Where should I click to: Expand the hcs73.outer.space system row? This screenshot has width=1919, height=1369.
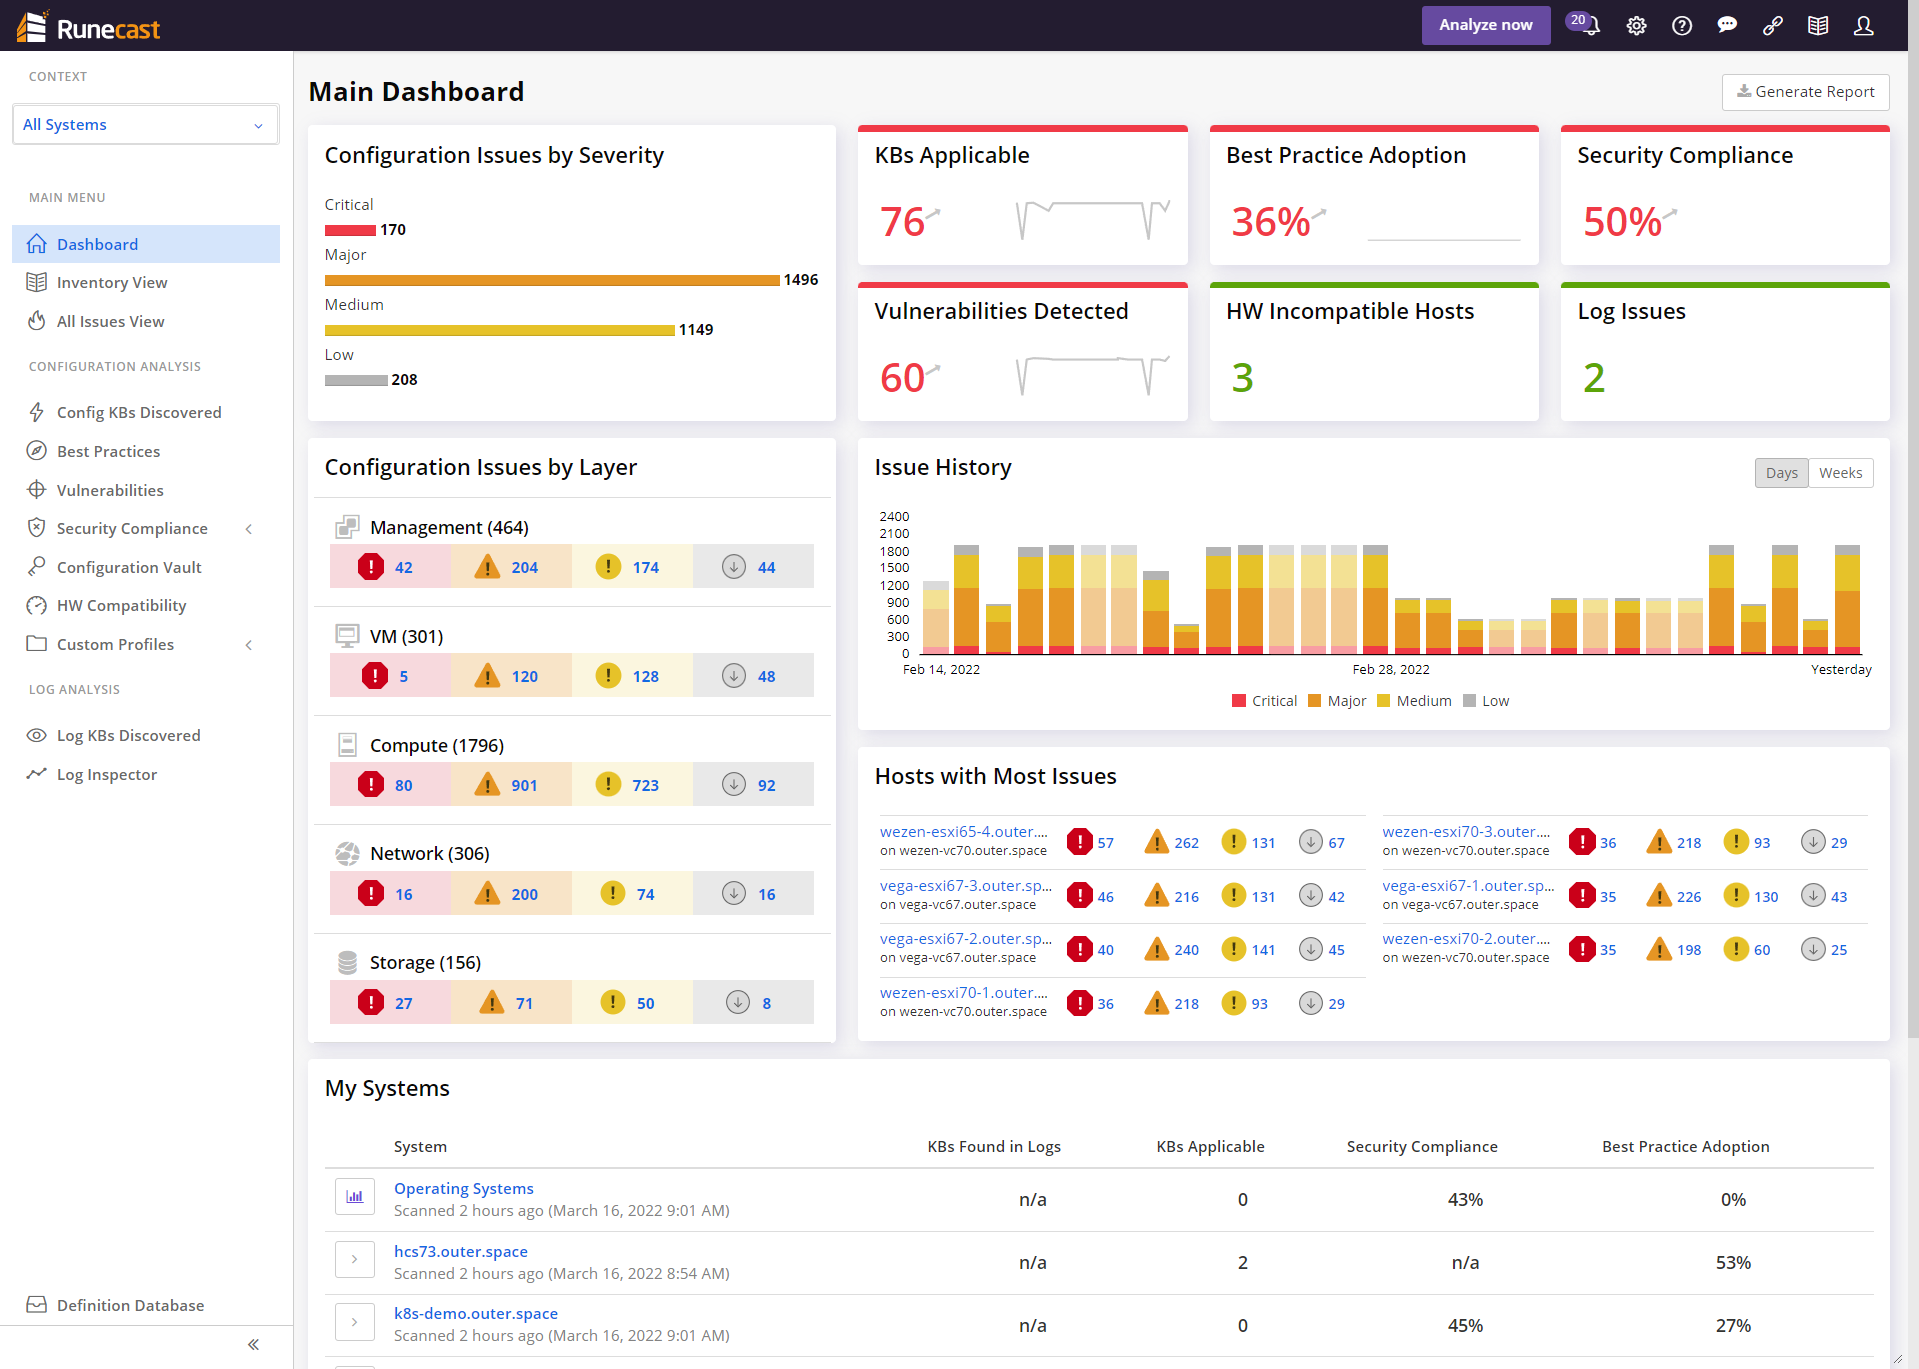pos(355,1259)
